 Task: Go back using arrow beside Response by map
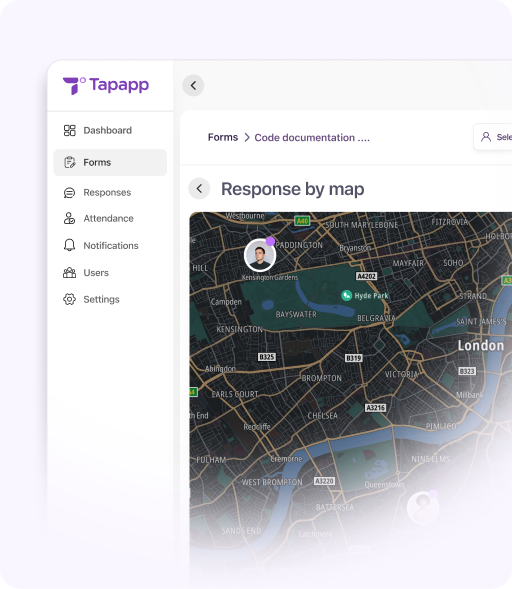199,189
